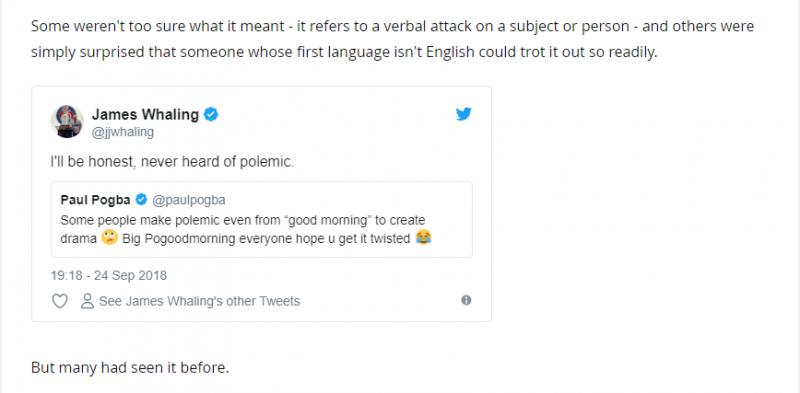Click the tweet info circle icon

click(x=466, y=300)
